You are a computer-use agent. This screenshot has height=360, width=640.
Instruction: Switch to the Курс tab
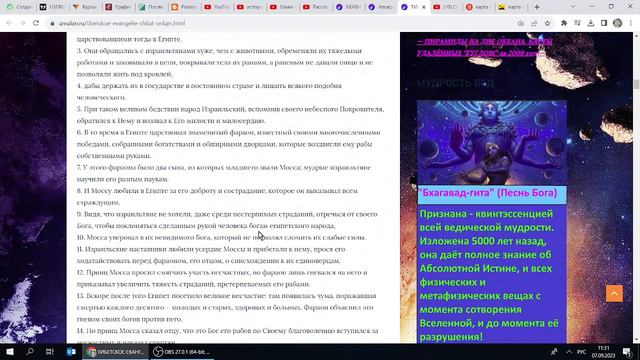(x=84, y=7)
